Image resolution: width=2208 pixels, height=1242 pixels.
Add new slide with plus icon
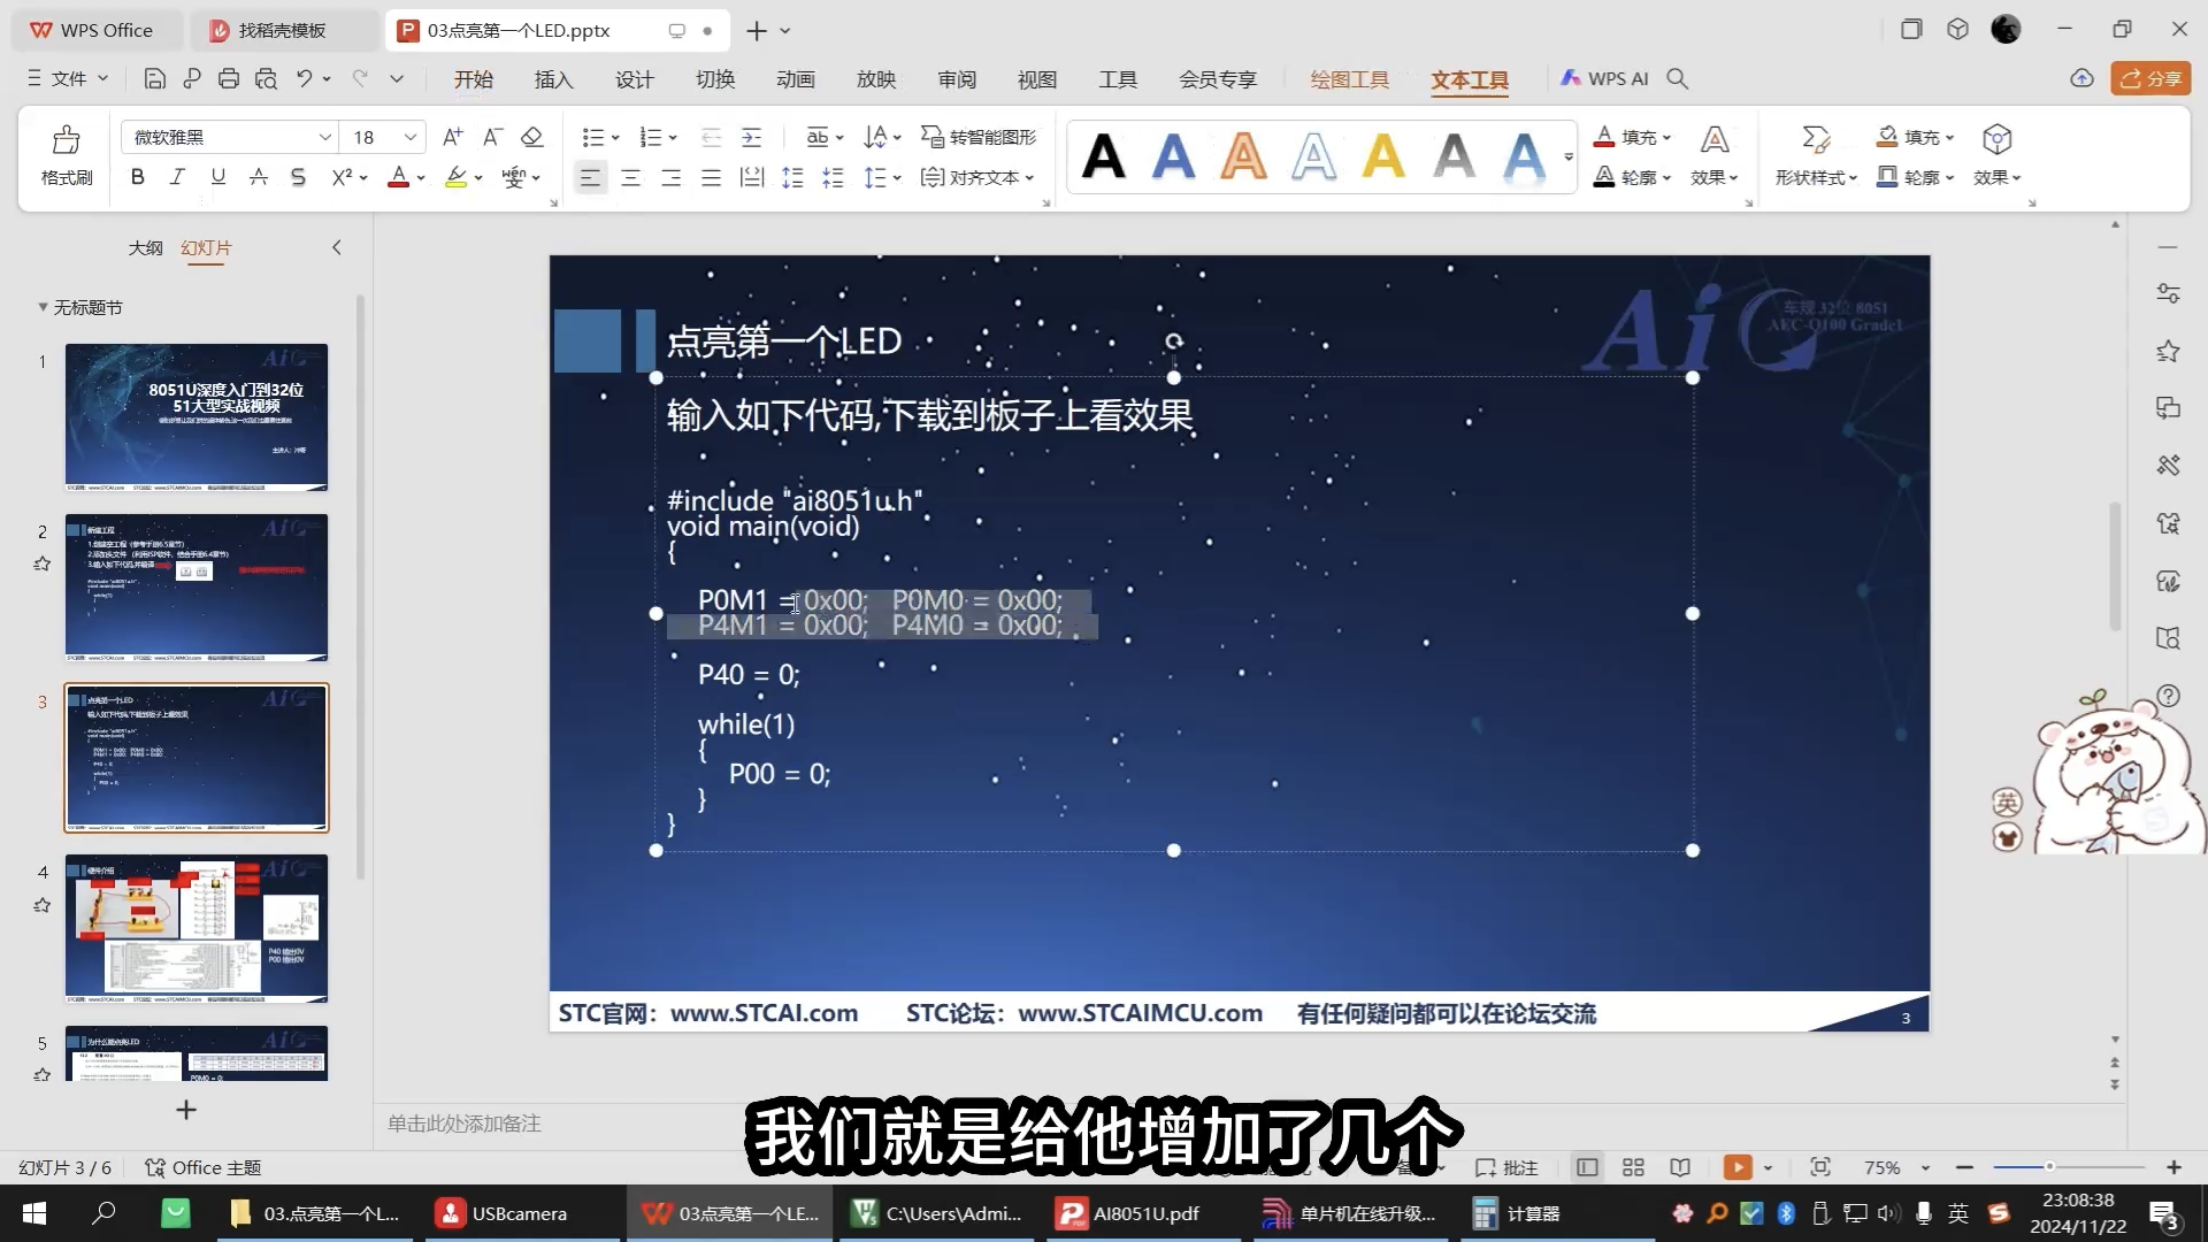coord(186,1109)
